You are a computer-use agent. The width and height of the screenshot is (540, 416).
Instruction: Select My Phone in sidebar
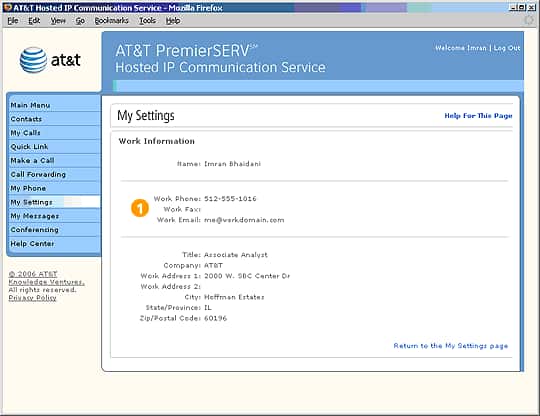28,188
